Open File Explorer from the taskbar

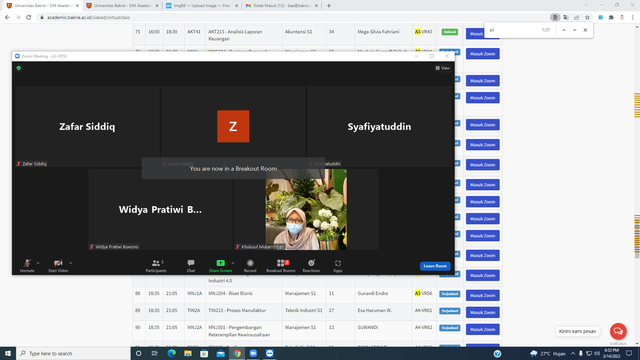(188, 353)
